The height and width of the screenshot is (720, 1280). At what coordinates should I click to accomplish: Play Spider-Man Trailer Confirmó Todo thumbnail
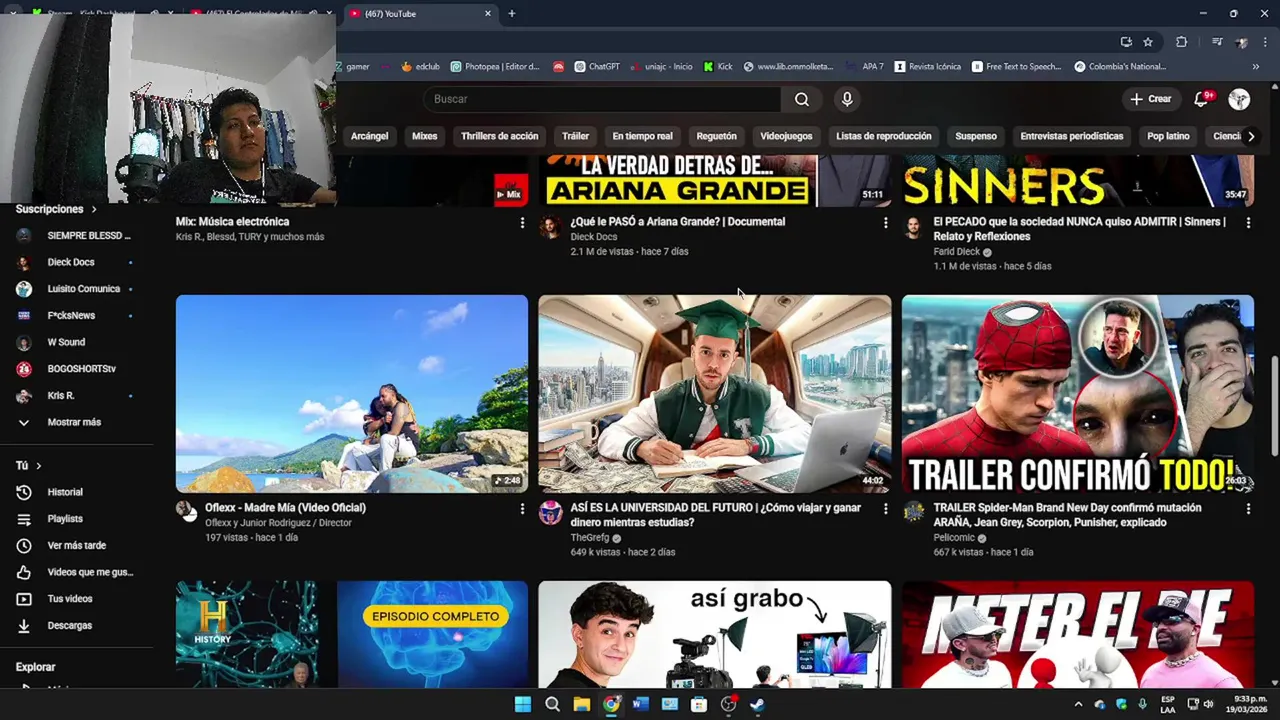click(x=1078, y=394)
